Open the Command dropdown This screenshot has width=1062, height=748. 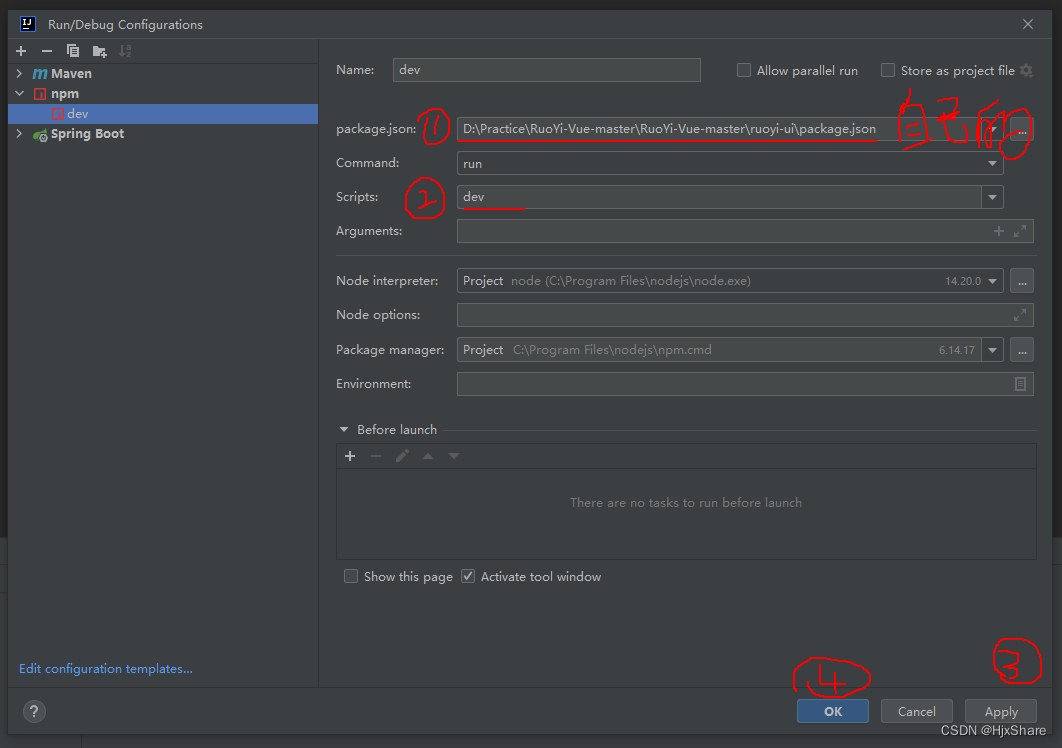coord(991,163)
